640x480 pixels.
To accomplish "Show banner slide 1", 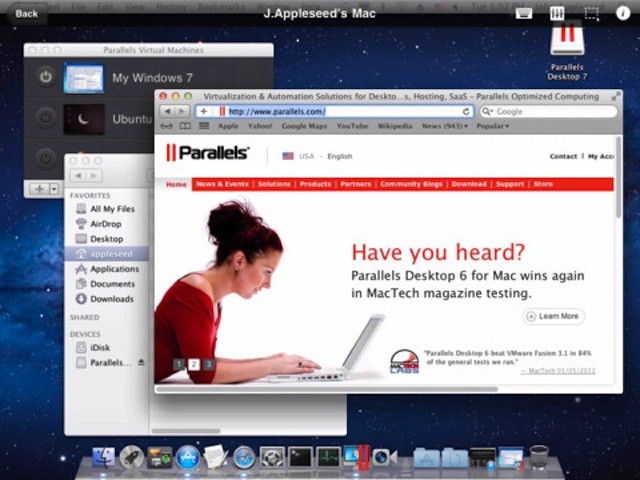I will click(179, 364).
